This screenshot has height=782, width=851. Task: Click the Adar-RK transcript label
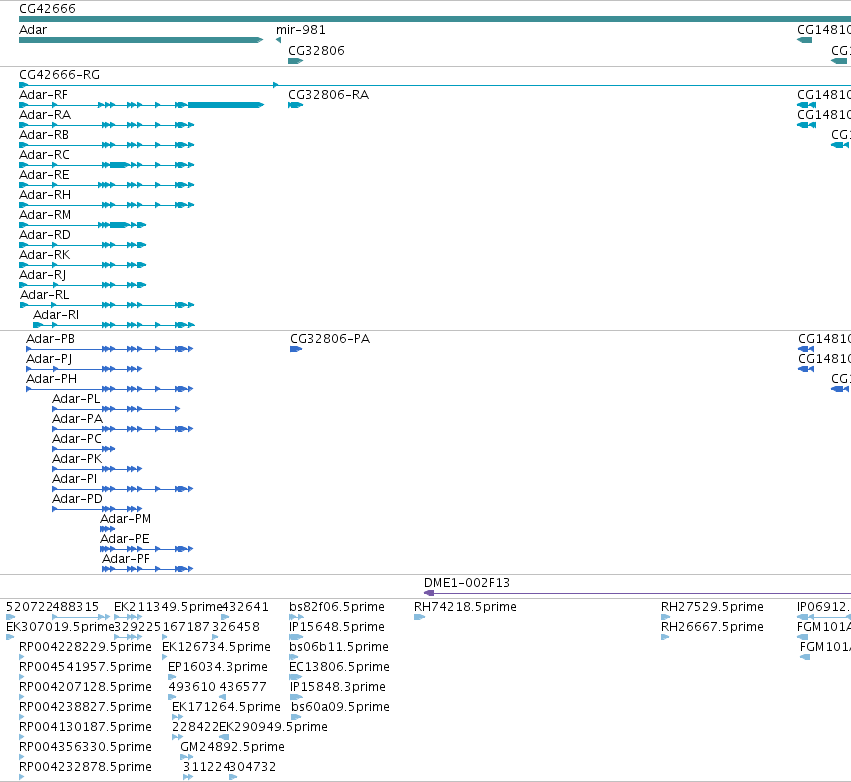pos(45,255)
